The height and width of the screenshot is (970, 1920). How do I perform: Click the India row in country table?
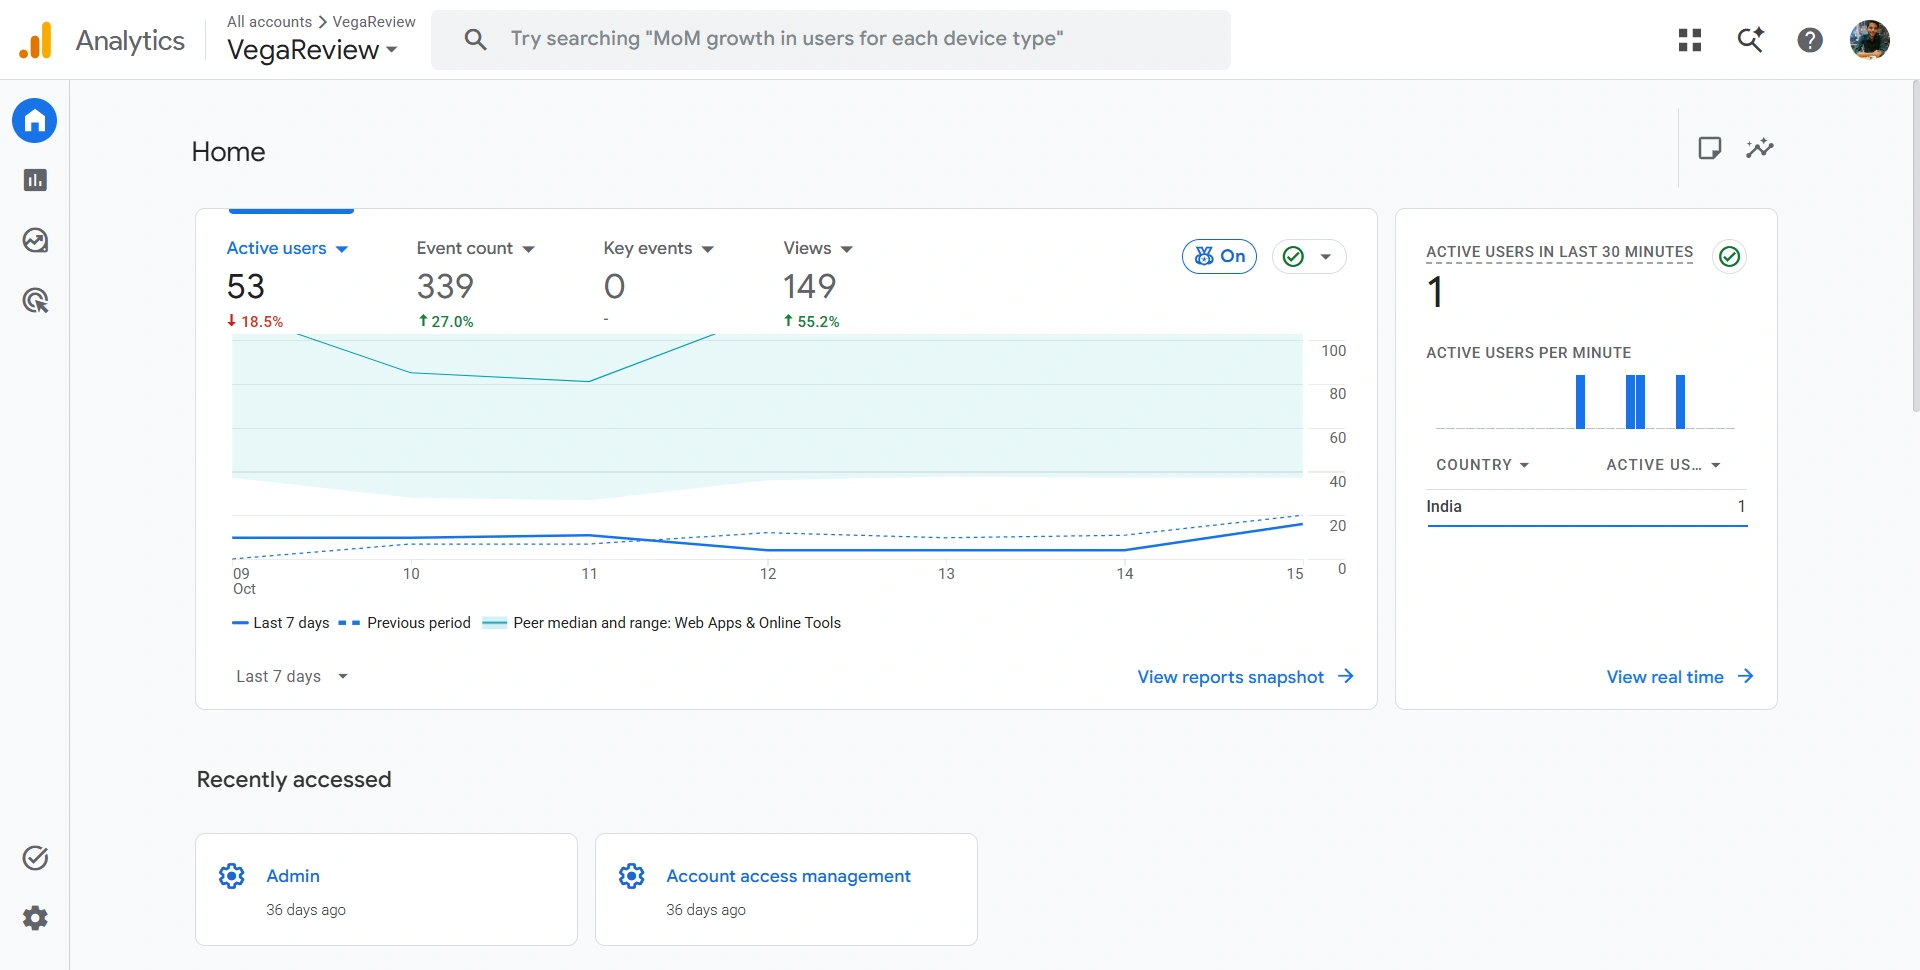(x=1587, y=507)
